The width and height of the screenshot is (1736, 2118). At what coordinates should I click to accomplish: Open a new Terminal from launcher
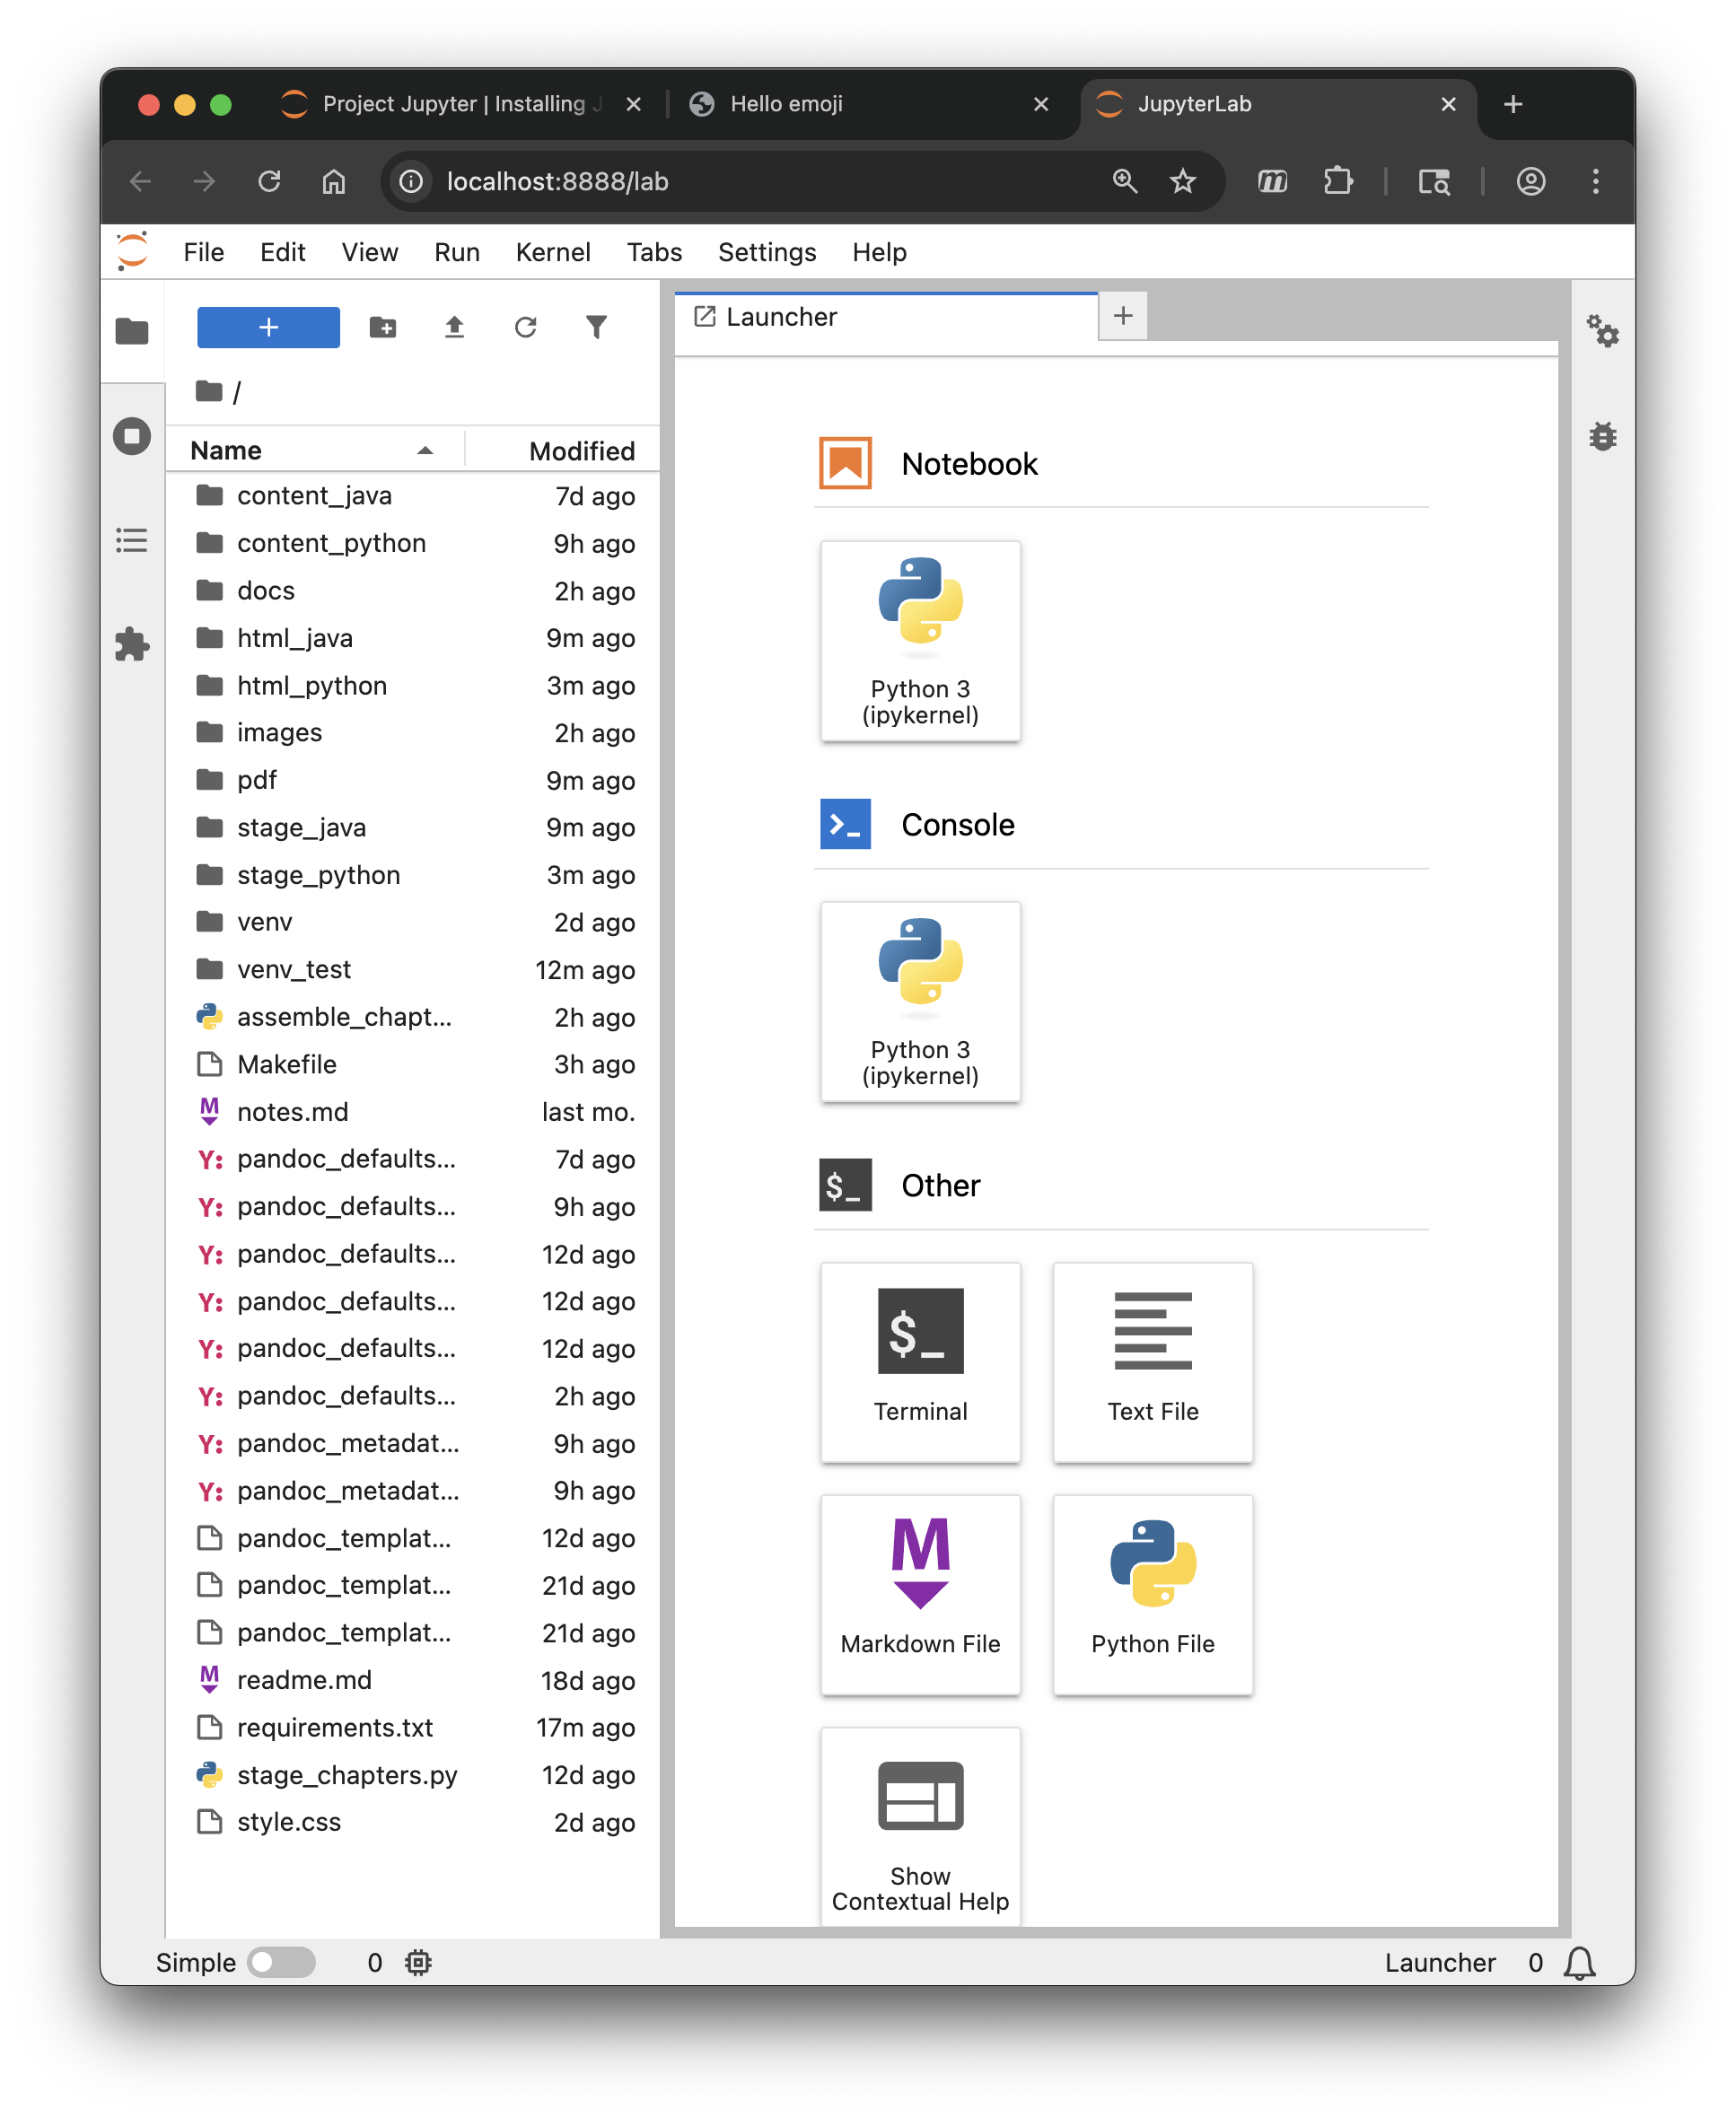click(920, 1362)
